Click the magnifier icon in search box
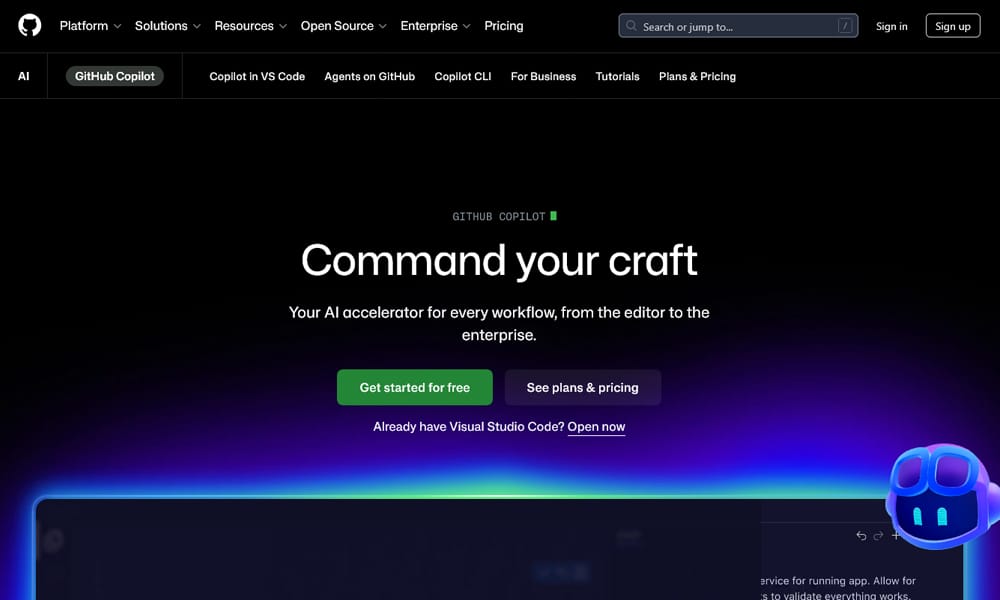Image resolution: width=1000 pixels, height=600 pixels. tap(631, 26)
